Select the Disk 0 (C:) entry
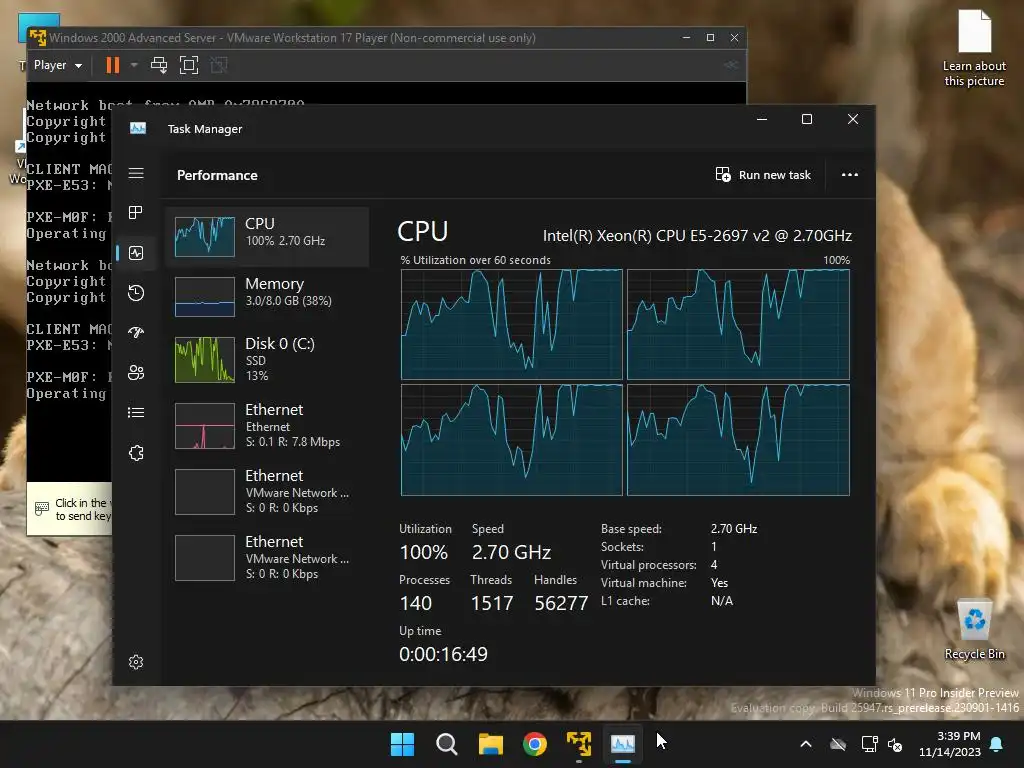The image size is (1024, 768). coord(268,359)
